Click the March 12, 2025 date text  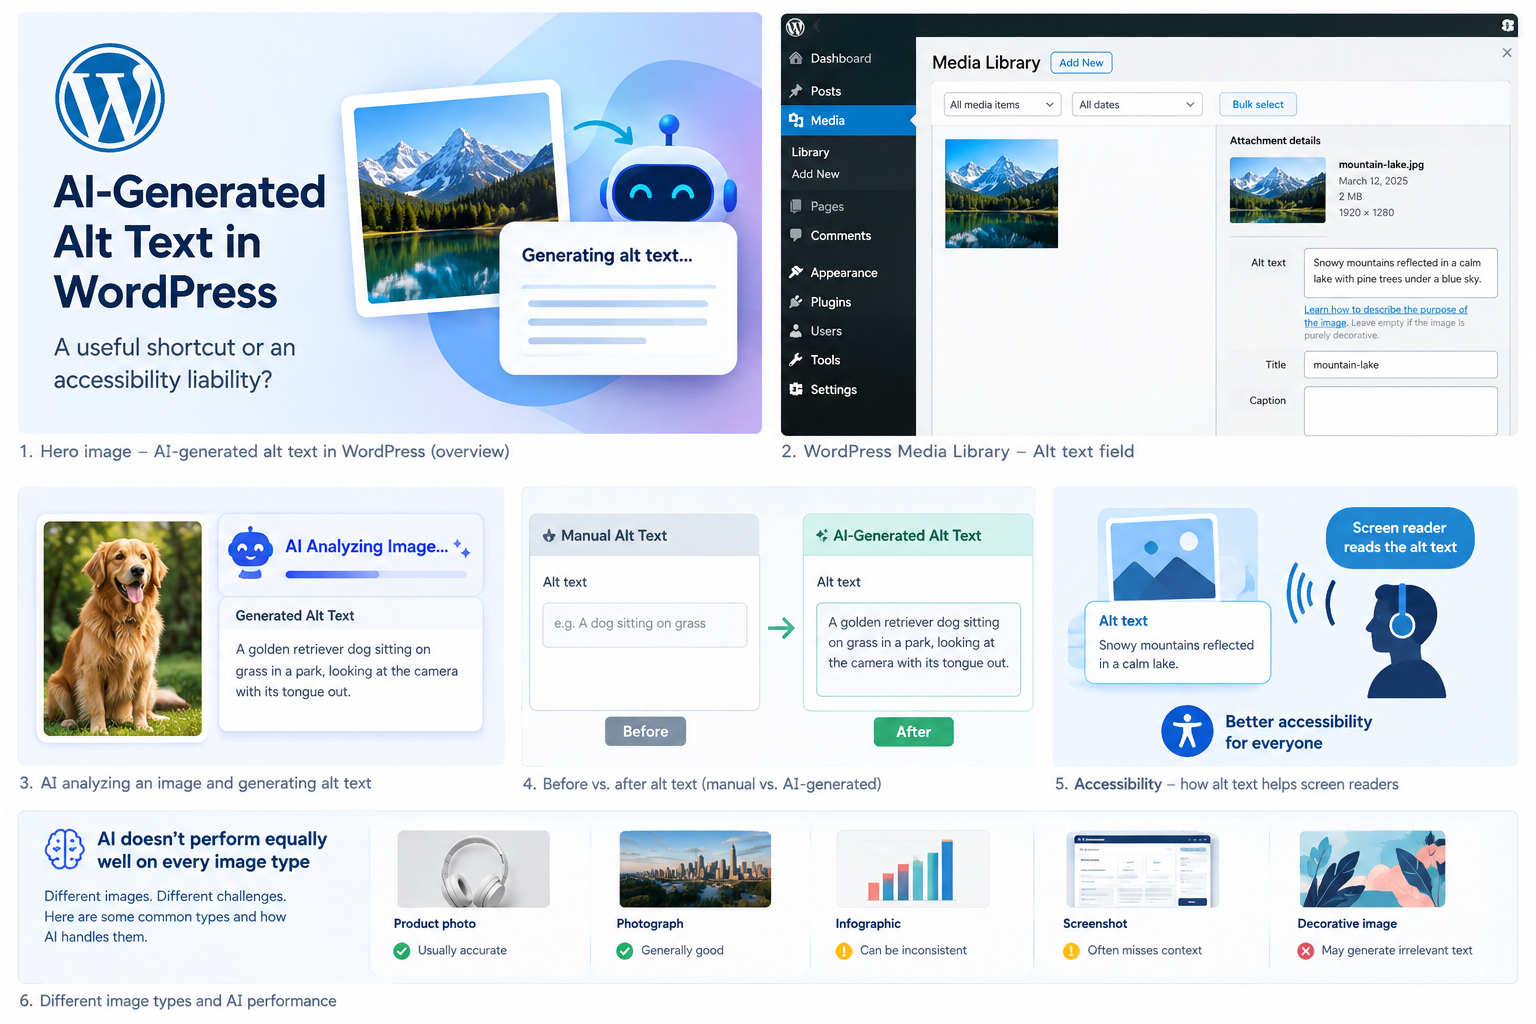click(1373, 181)
